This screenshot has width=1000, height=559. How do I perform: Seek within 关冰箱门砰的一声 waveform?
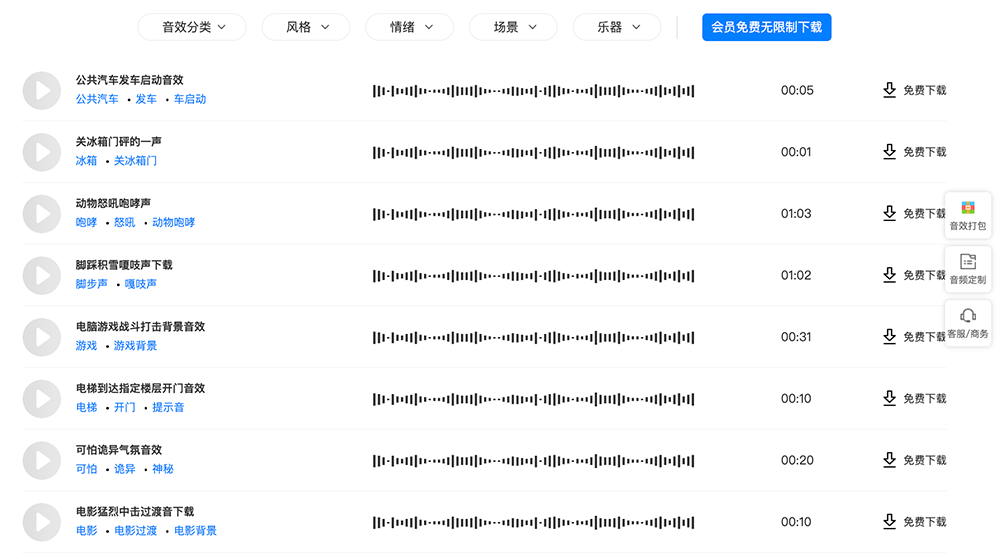pos(533,152)
